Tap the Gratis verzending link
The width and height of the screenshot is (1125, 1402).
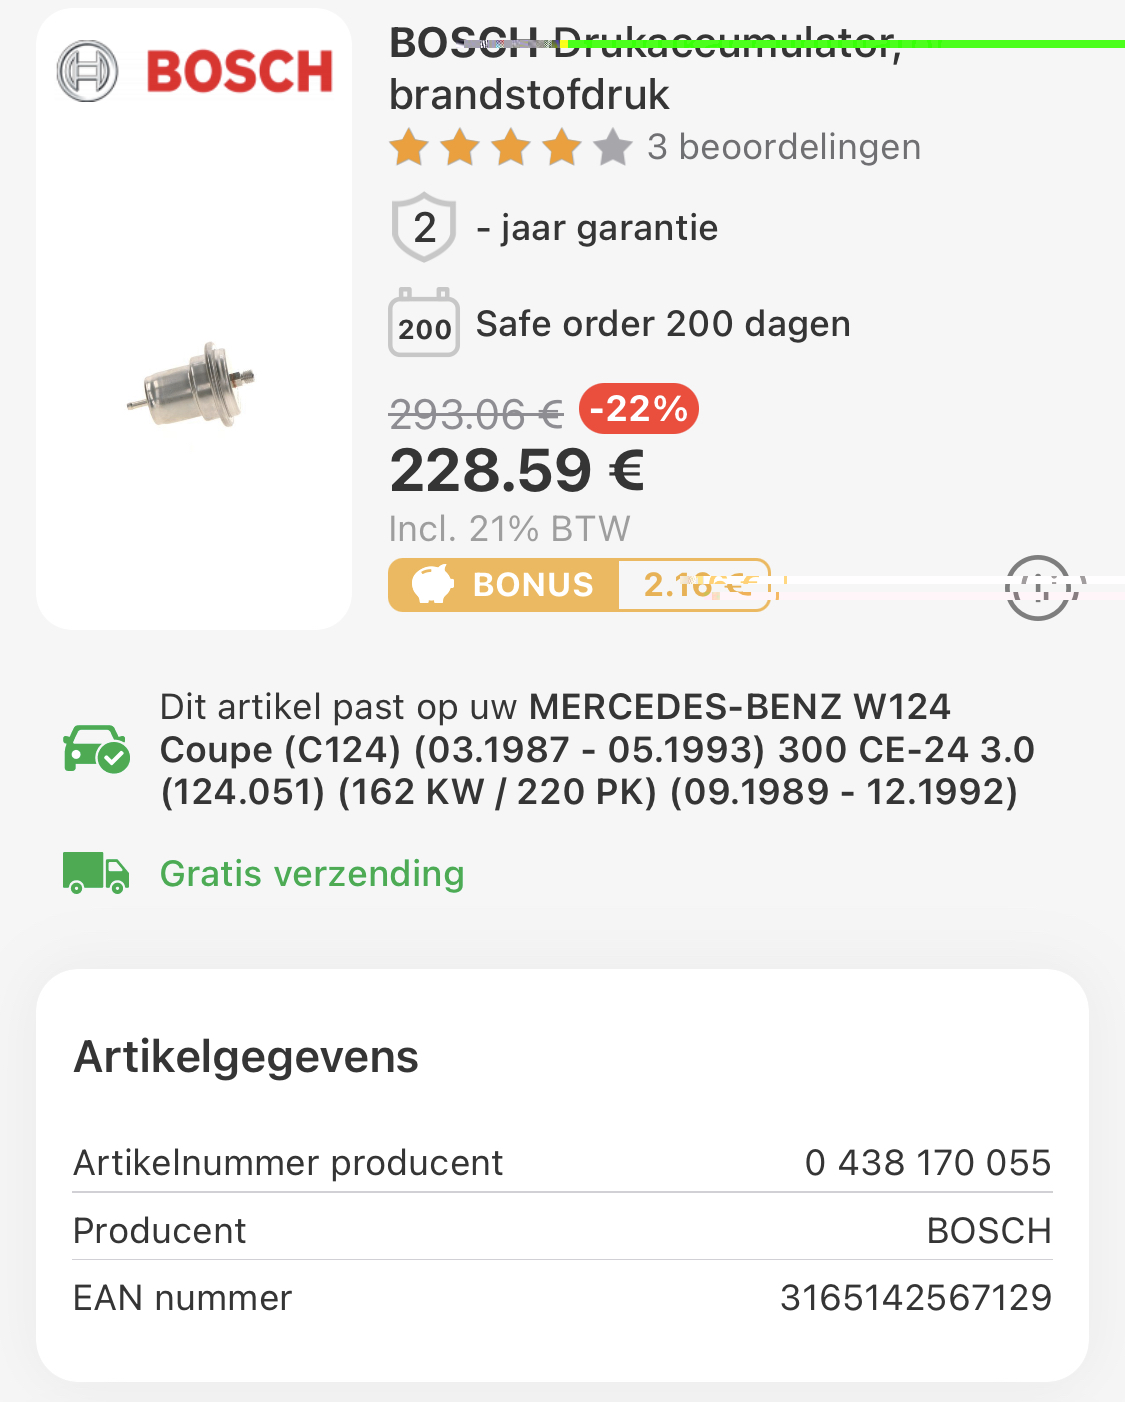tap(312, 873)
